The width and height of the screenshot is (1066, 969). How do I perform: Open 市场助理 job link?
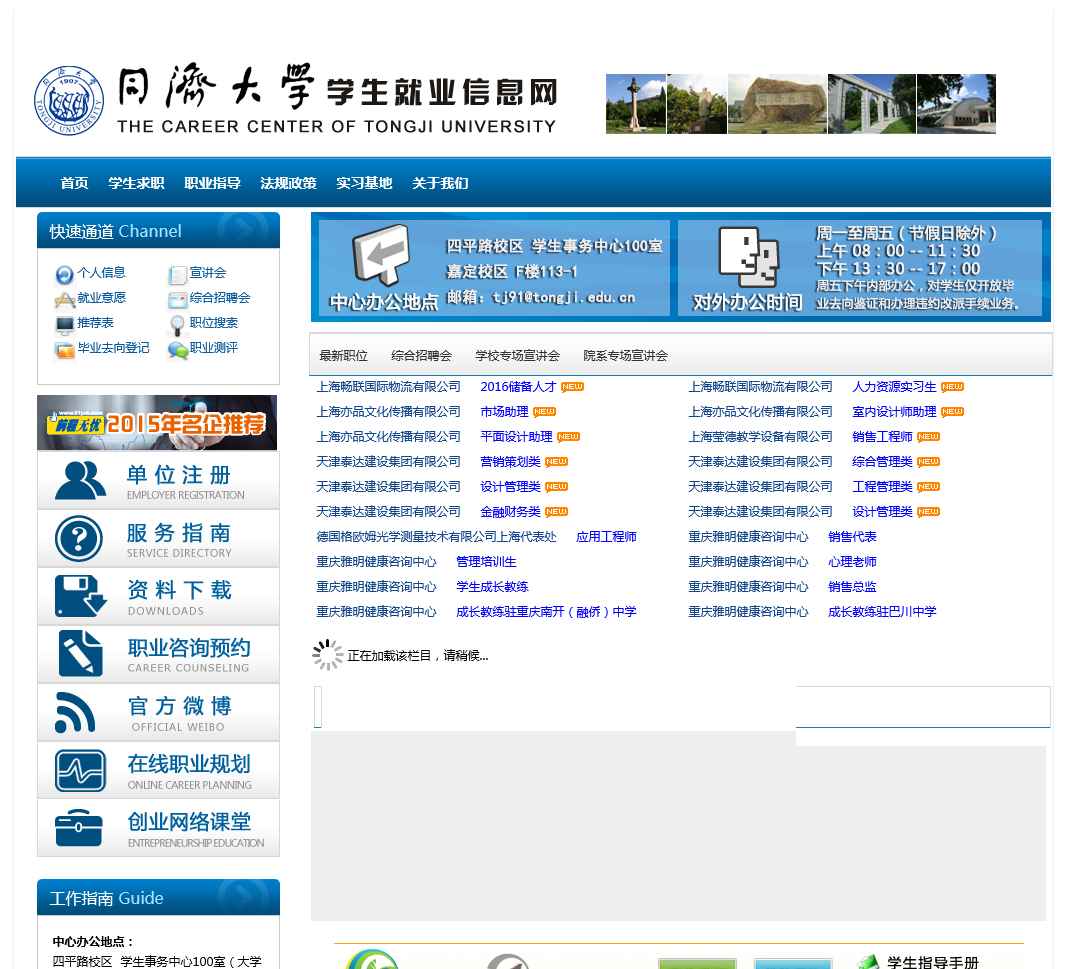tap(504, 412)
